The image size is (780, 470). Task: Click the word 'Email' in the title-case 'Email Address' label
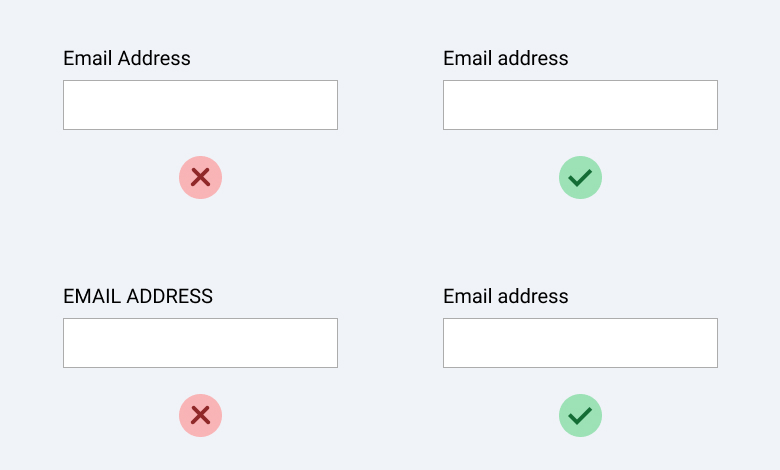[88, 58]
